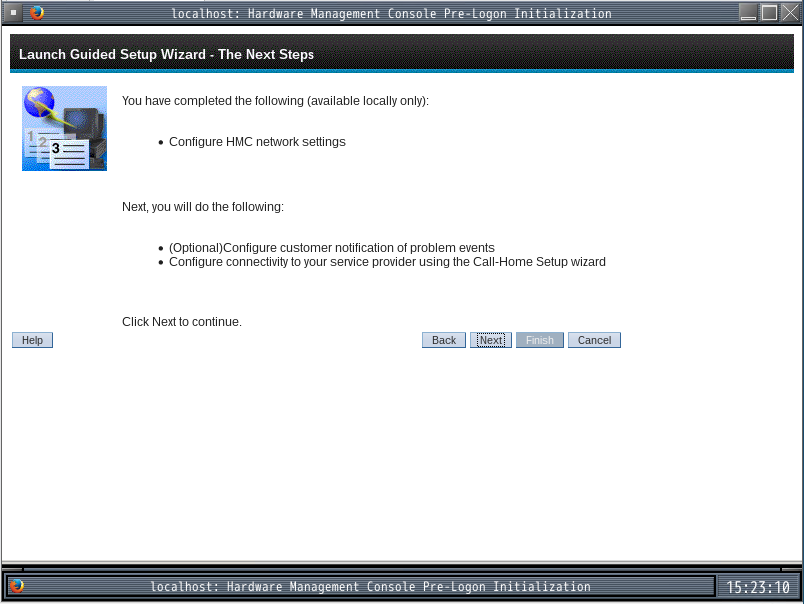The height and width of the screenshot is (604, 804).
Task: Click the Firefox icon in title bar
Action: 36,12
